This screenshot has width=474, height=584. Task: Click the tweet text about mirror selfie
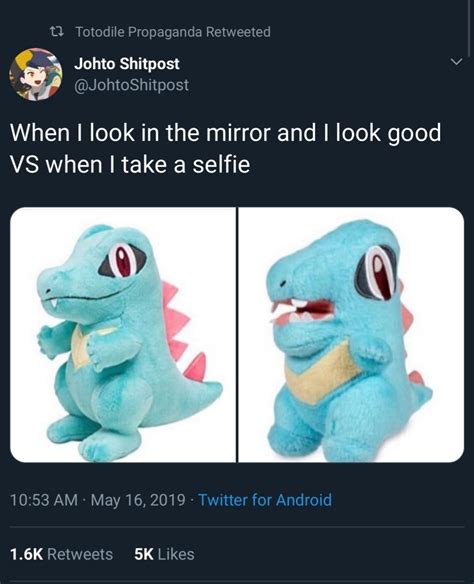[226, 149]
